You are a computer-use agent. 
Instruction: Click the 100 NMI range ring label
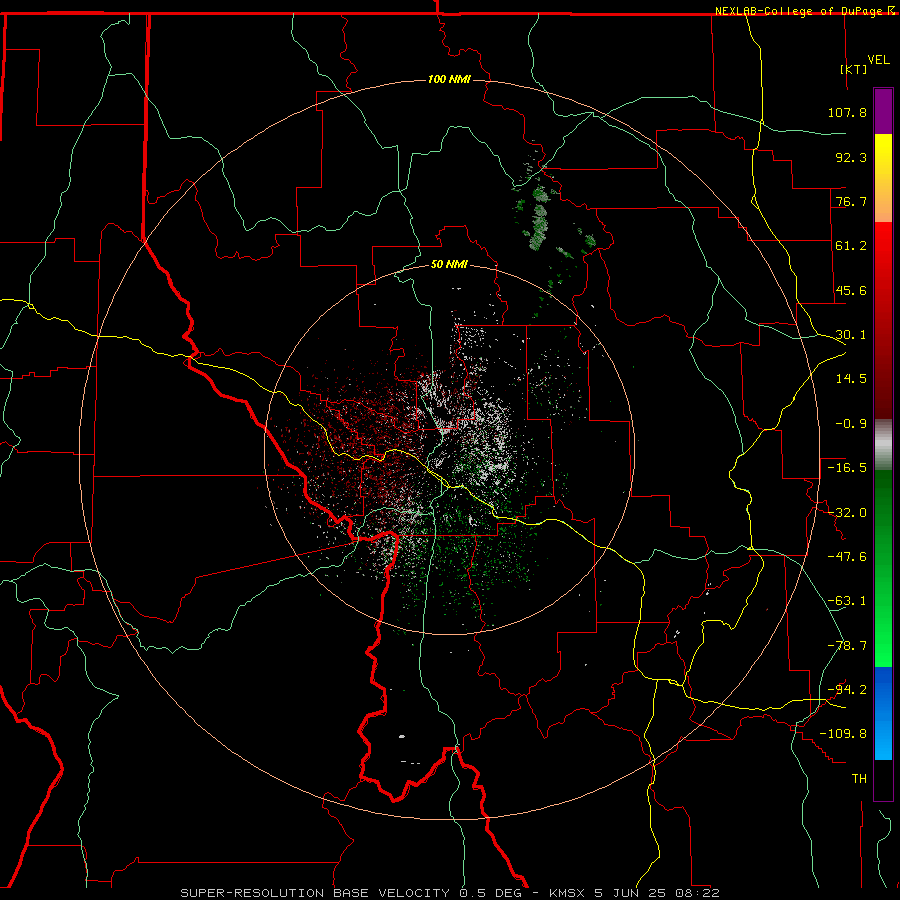pyautogui.click(x=449, y=79)
